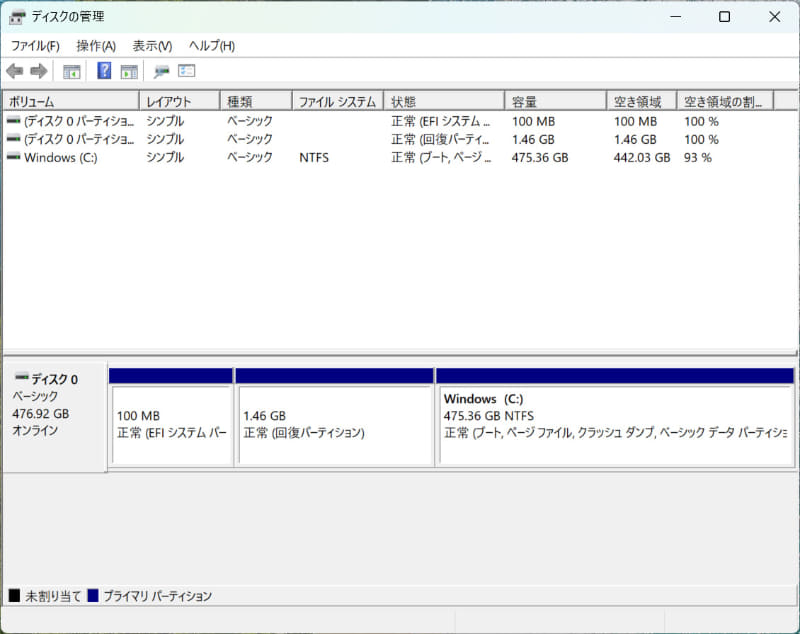Sort by the 容量 column header
The width and height of the screenshot is (800, 634).
(x=556, y=102)
